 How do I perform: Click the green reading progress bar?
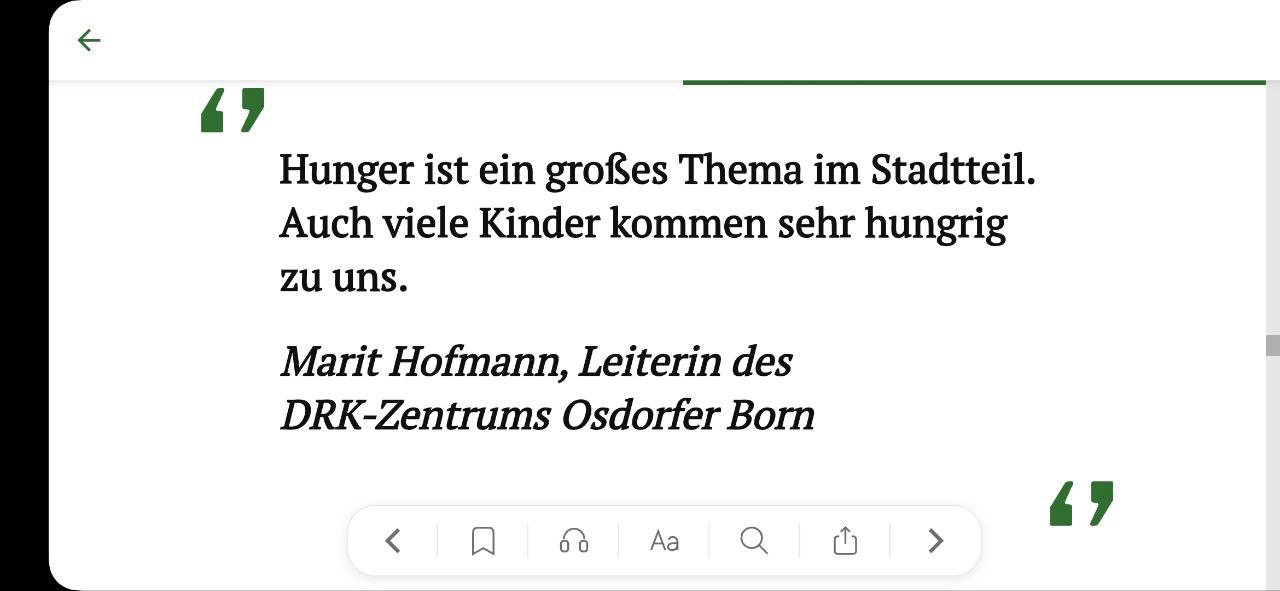click(x=974, y=82)
